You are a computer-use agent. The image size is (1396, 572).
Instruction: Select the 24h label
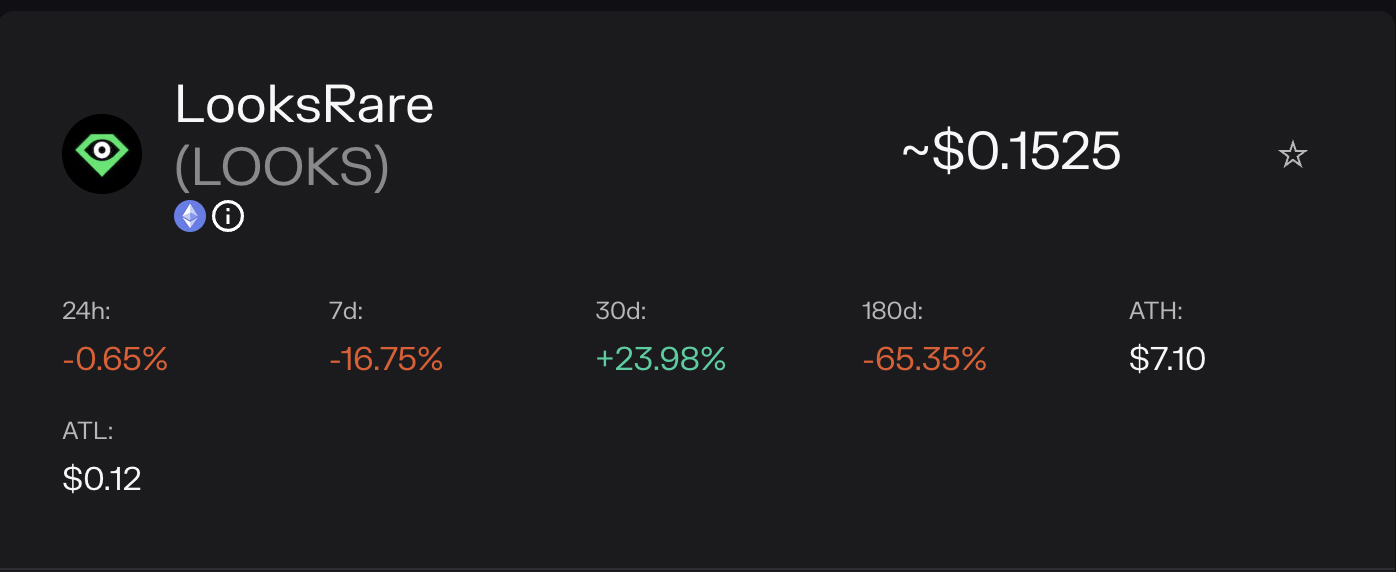[x=86, y=312]
